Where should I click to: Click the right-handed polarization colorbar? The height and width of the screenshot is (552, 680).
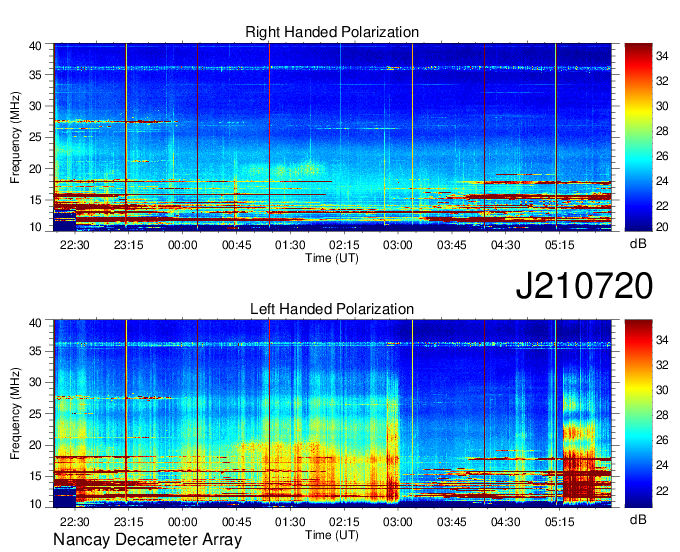[x=638, y=137]
